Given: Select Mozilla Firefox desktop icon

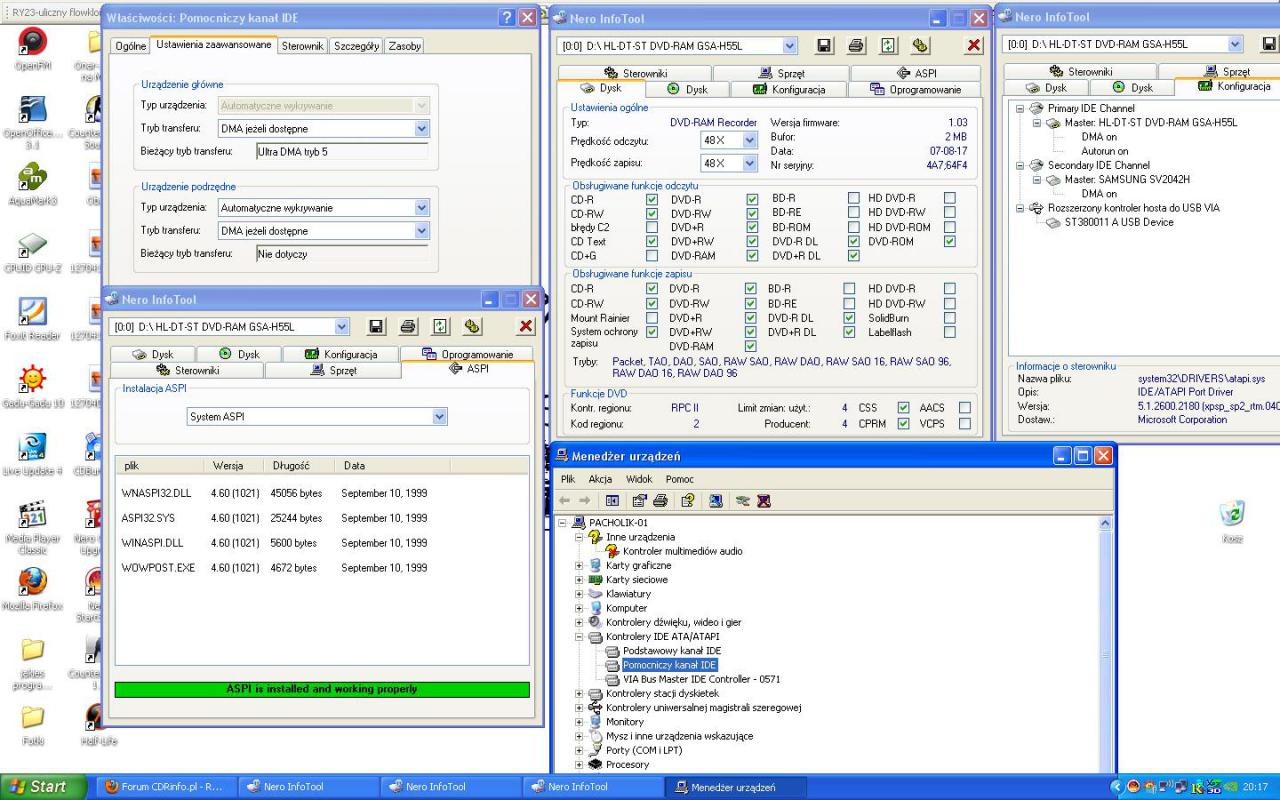Looking at the screenshot, I should (x=33, y=589).
